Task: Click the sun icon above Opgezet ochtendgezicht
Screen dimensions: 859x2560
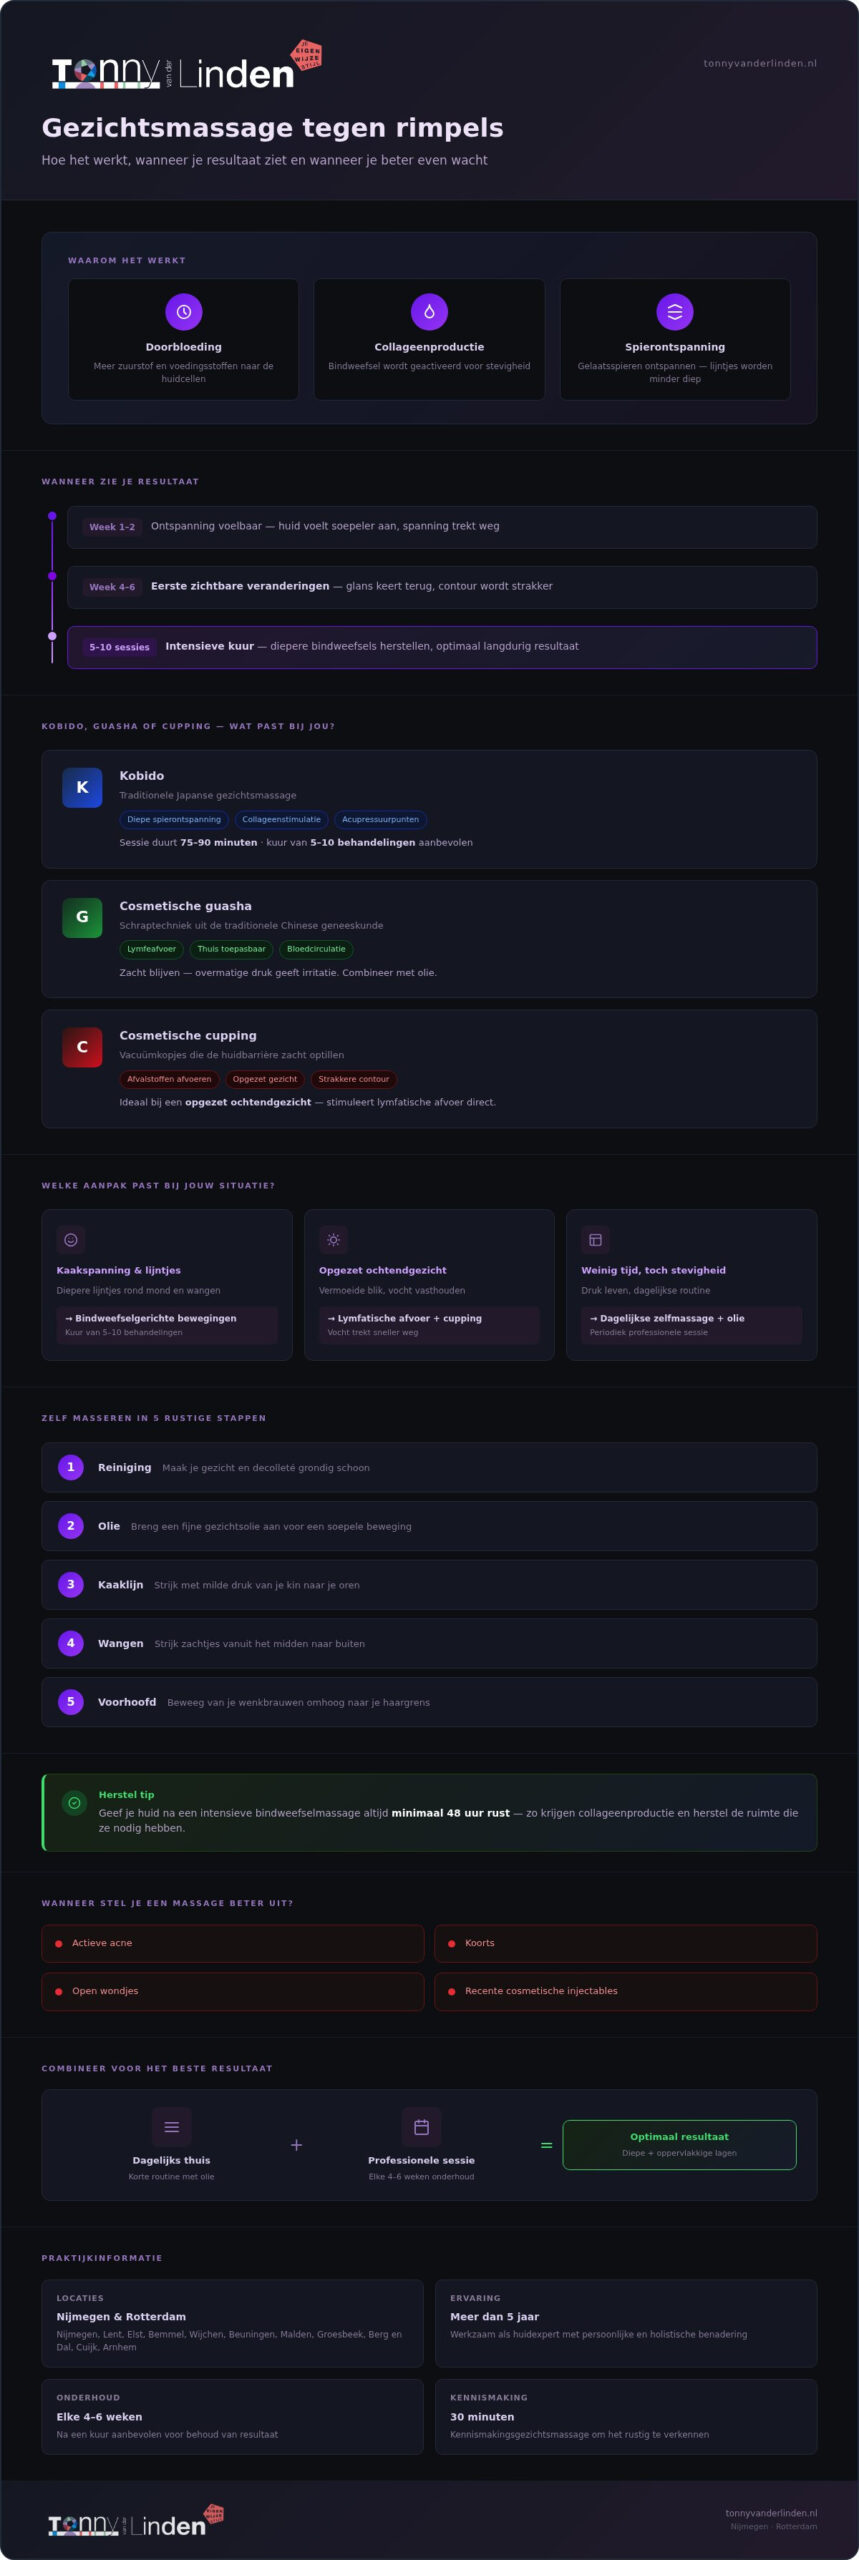Action: pos(333,1240)
